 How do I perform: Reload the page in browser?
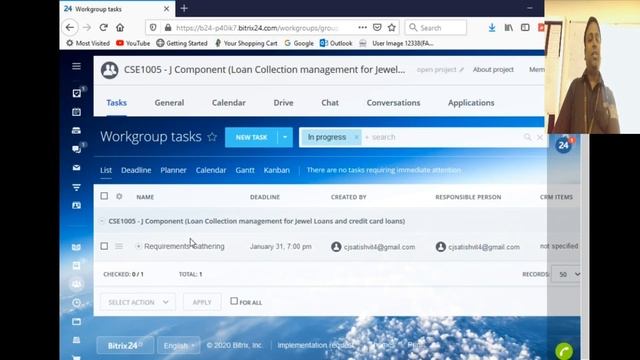(103, 27)
